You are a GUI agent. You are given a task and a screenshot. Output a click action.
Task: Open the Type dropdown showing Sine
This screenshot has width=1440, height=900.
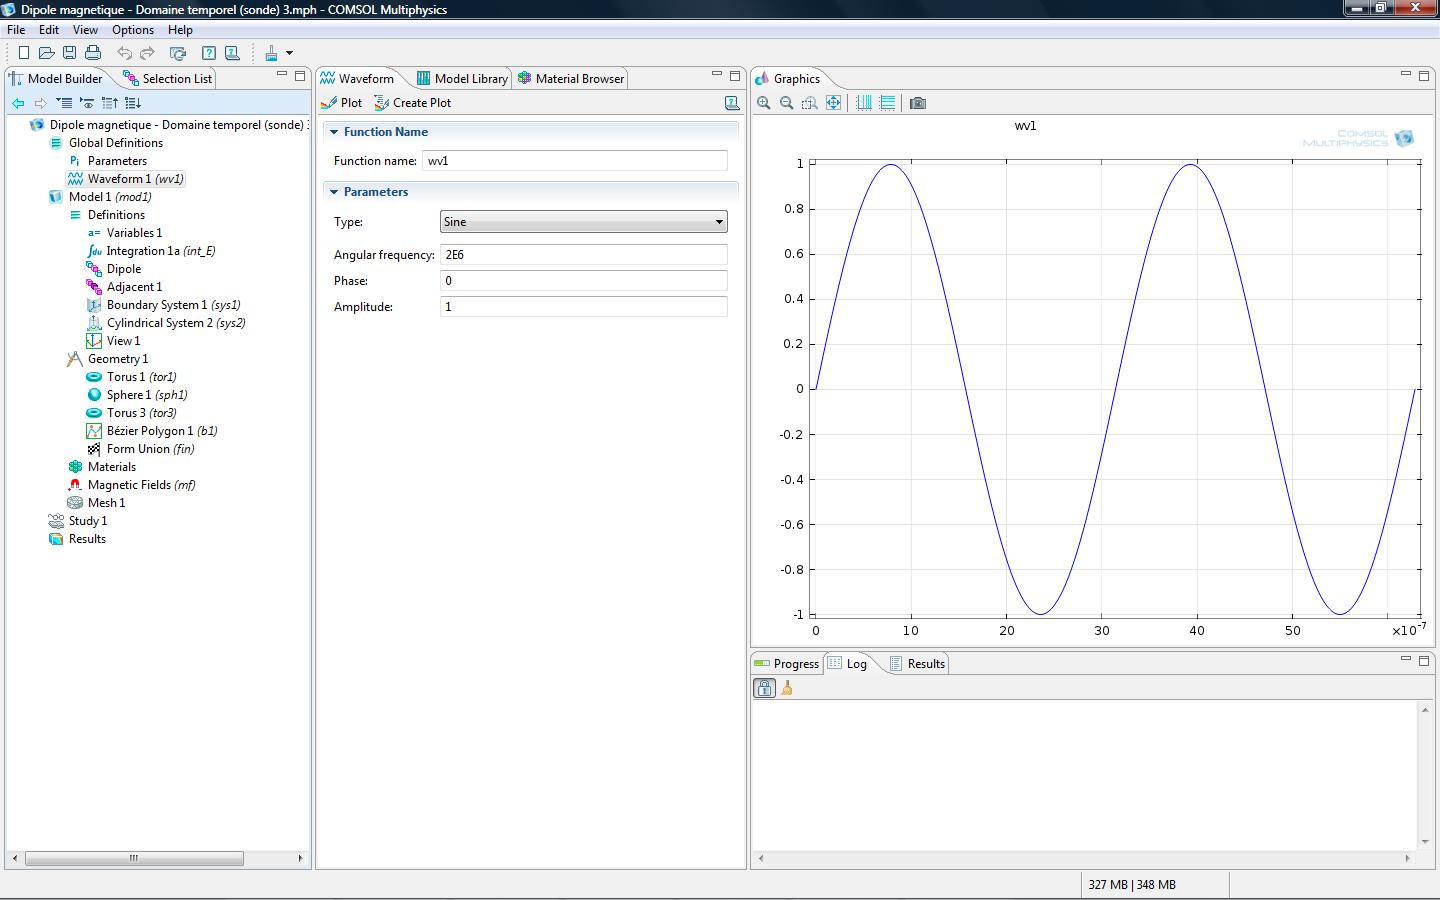[583, 222]
